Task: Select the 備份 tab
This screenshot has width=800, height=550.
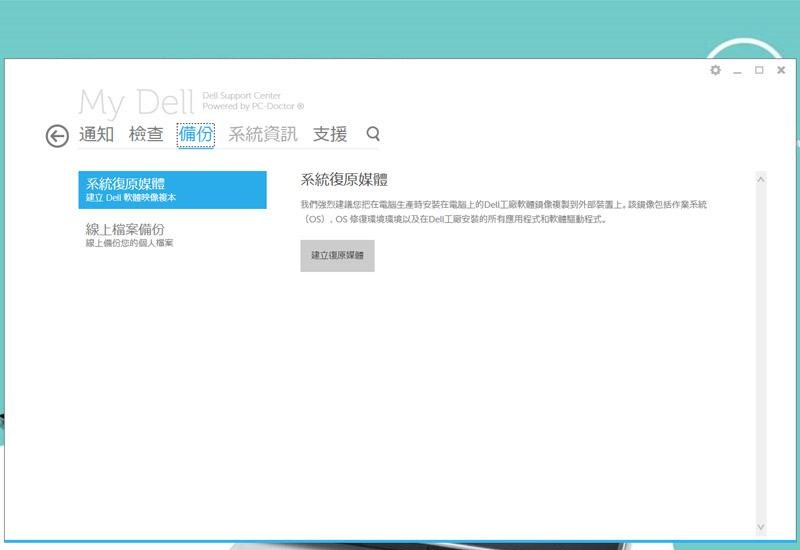Action: coord(196,134)
